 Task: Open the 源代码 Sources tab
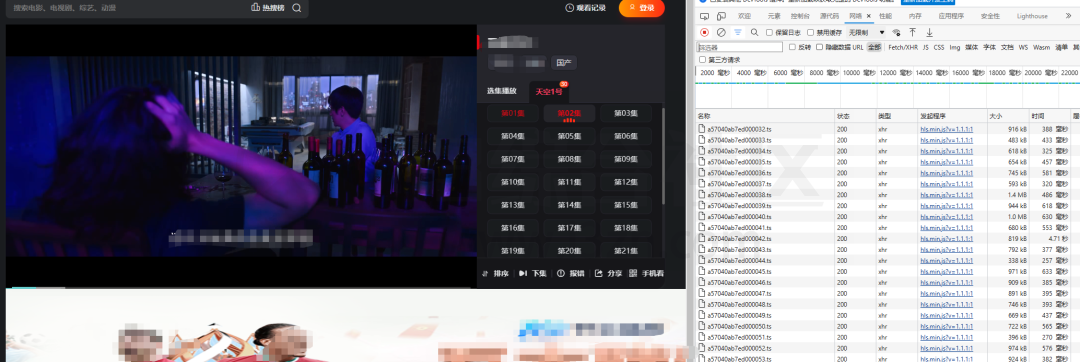[x=829, y=16]
